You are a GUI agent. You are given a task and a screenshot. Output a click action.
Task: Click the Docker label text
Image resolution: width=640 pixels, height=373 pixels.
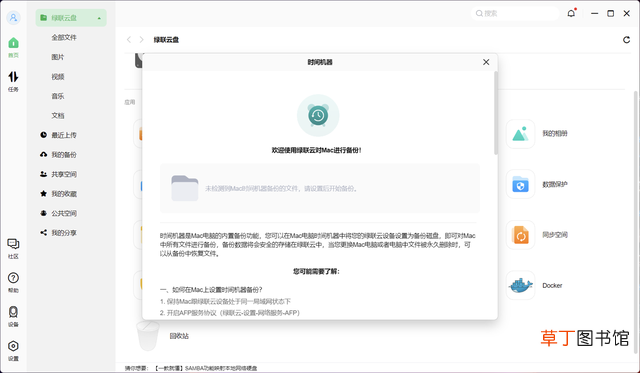[x=552, y=285]
